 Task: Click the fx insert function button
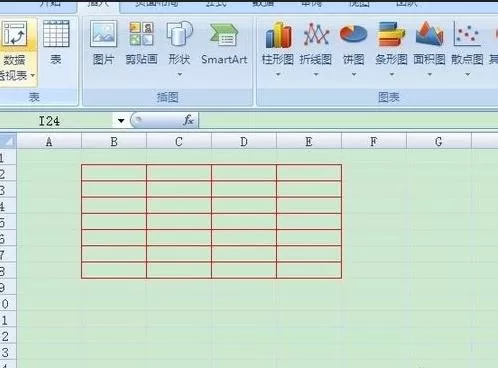click(x=188, y=120)
